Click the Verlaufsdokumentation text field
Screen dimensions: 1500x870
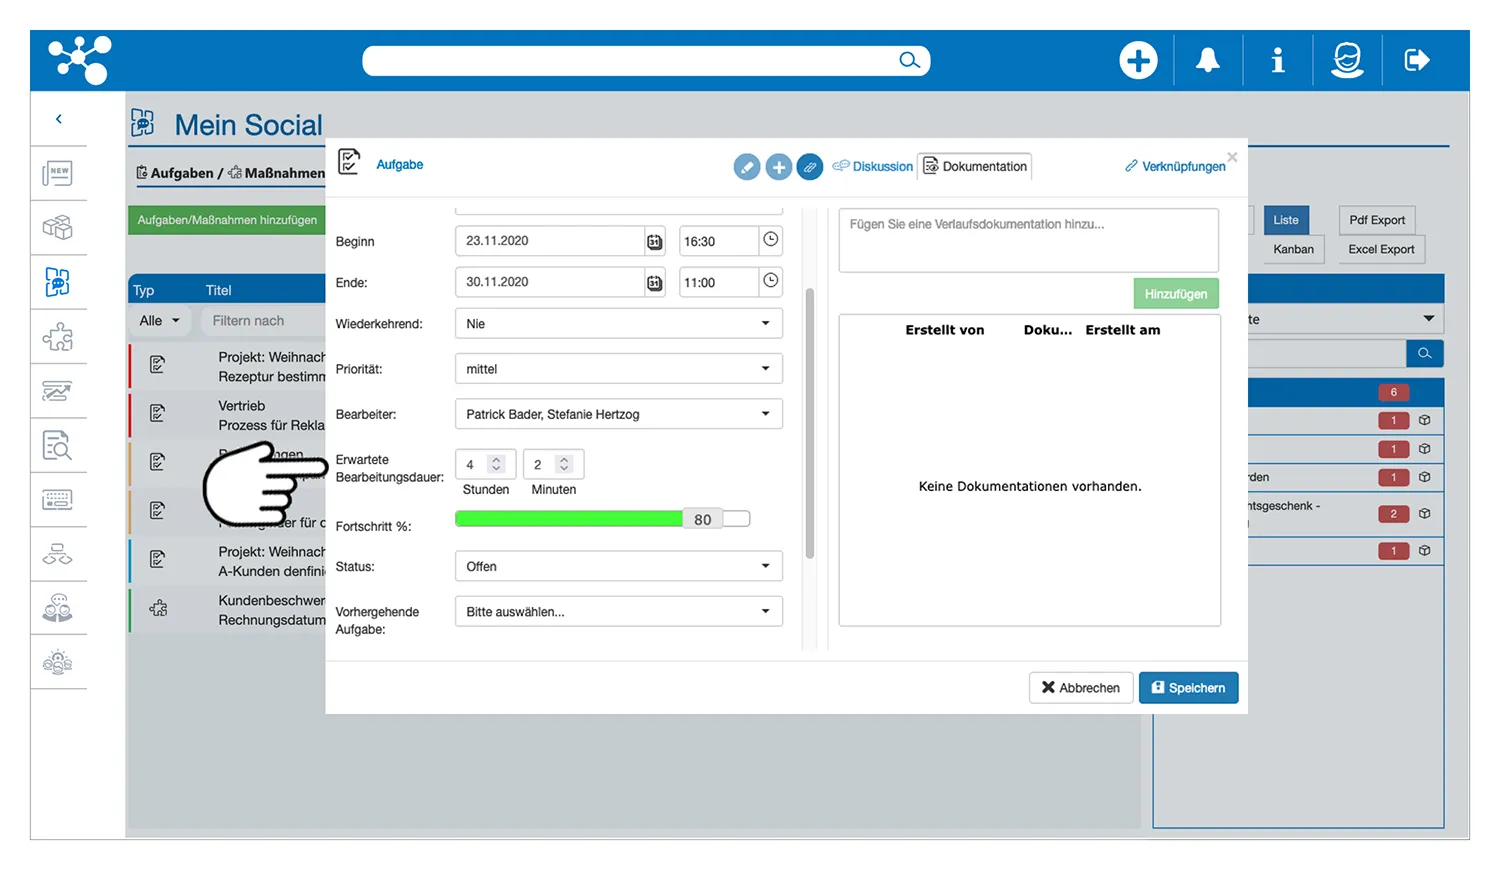(x=1028, y=240)
